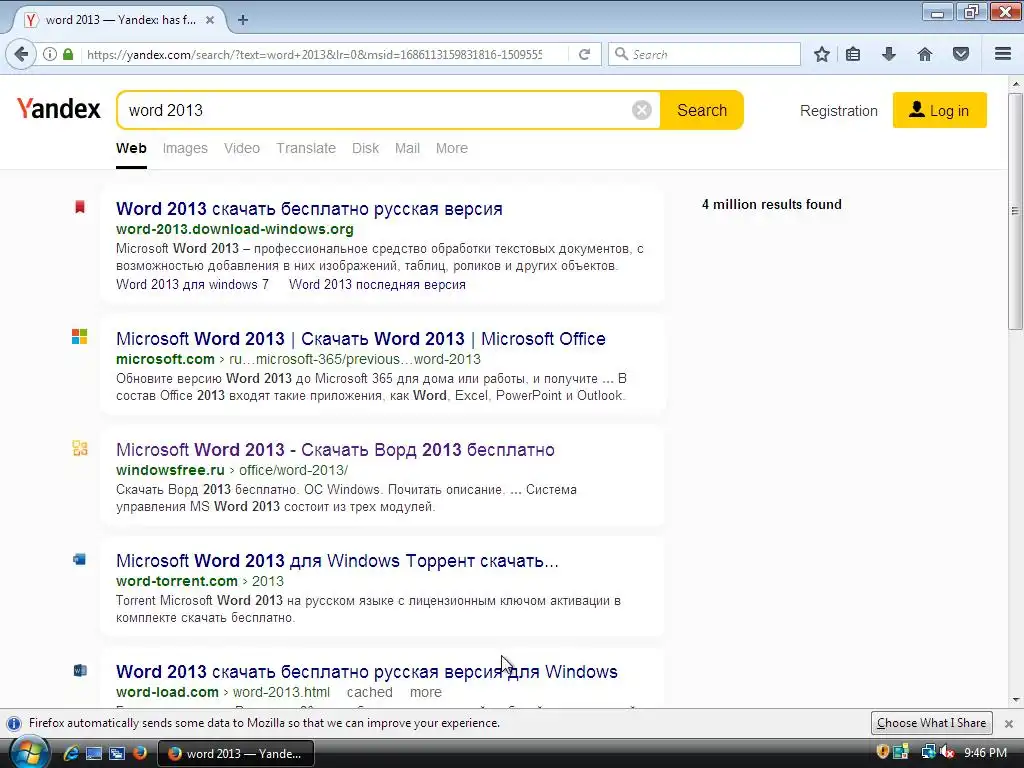Open the site information icon in address bar
1024x768 pixels.
coord(50,54)
